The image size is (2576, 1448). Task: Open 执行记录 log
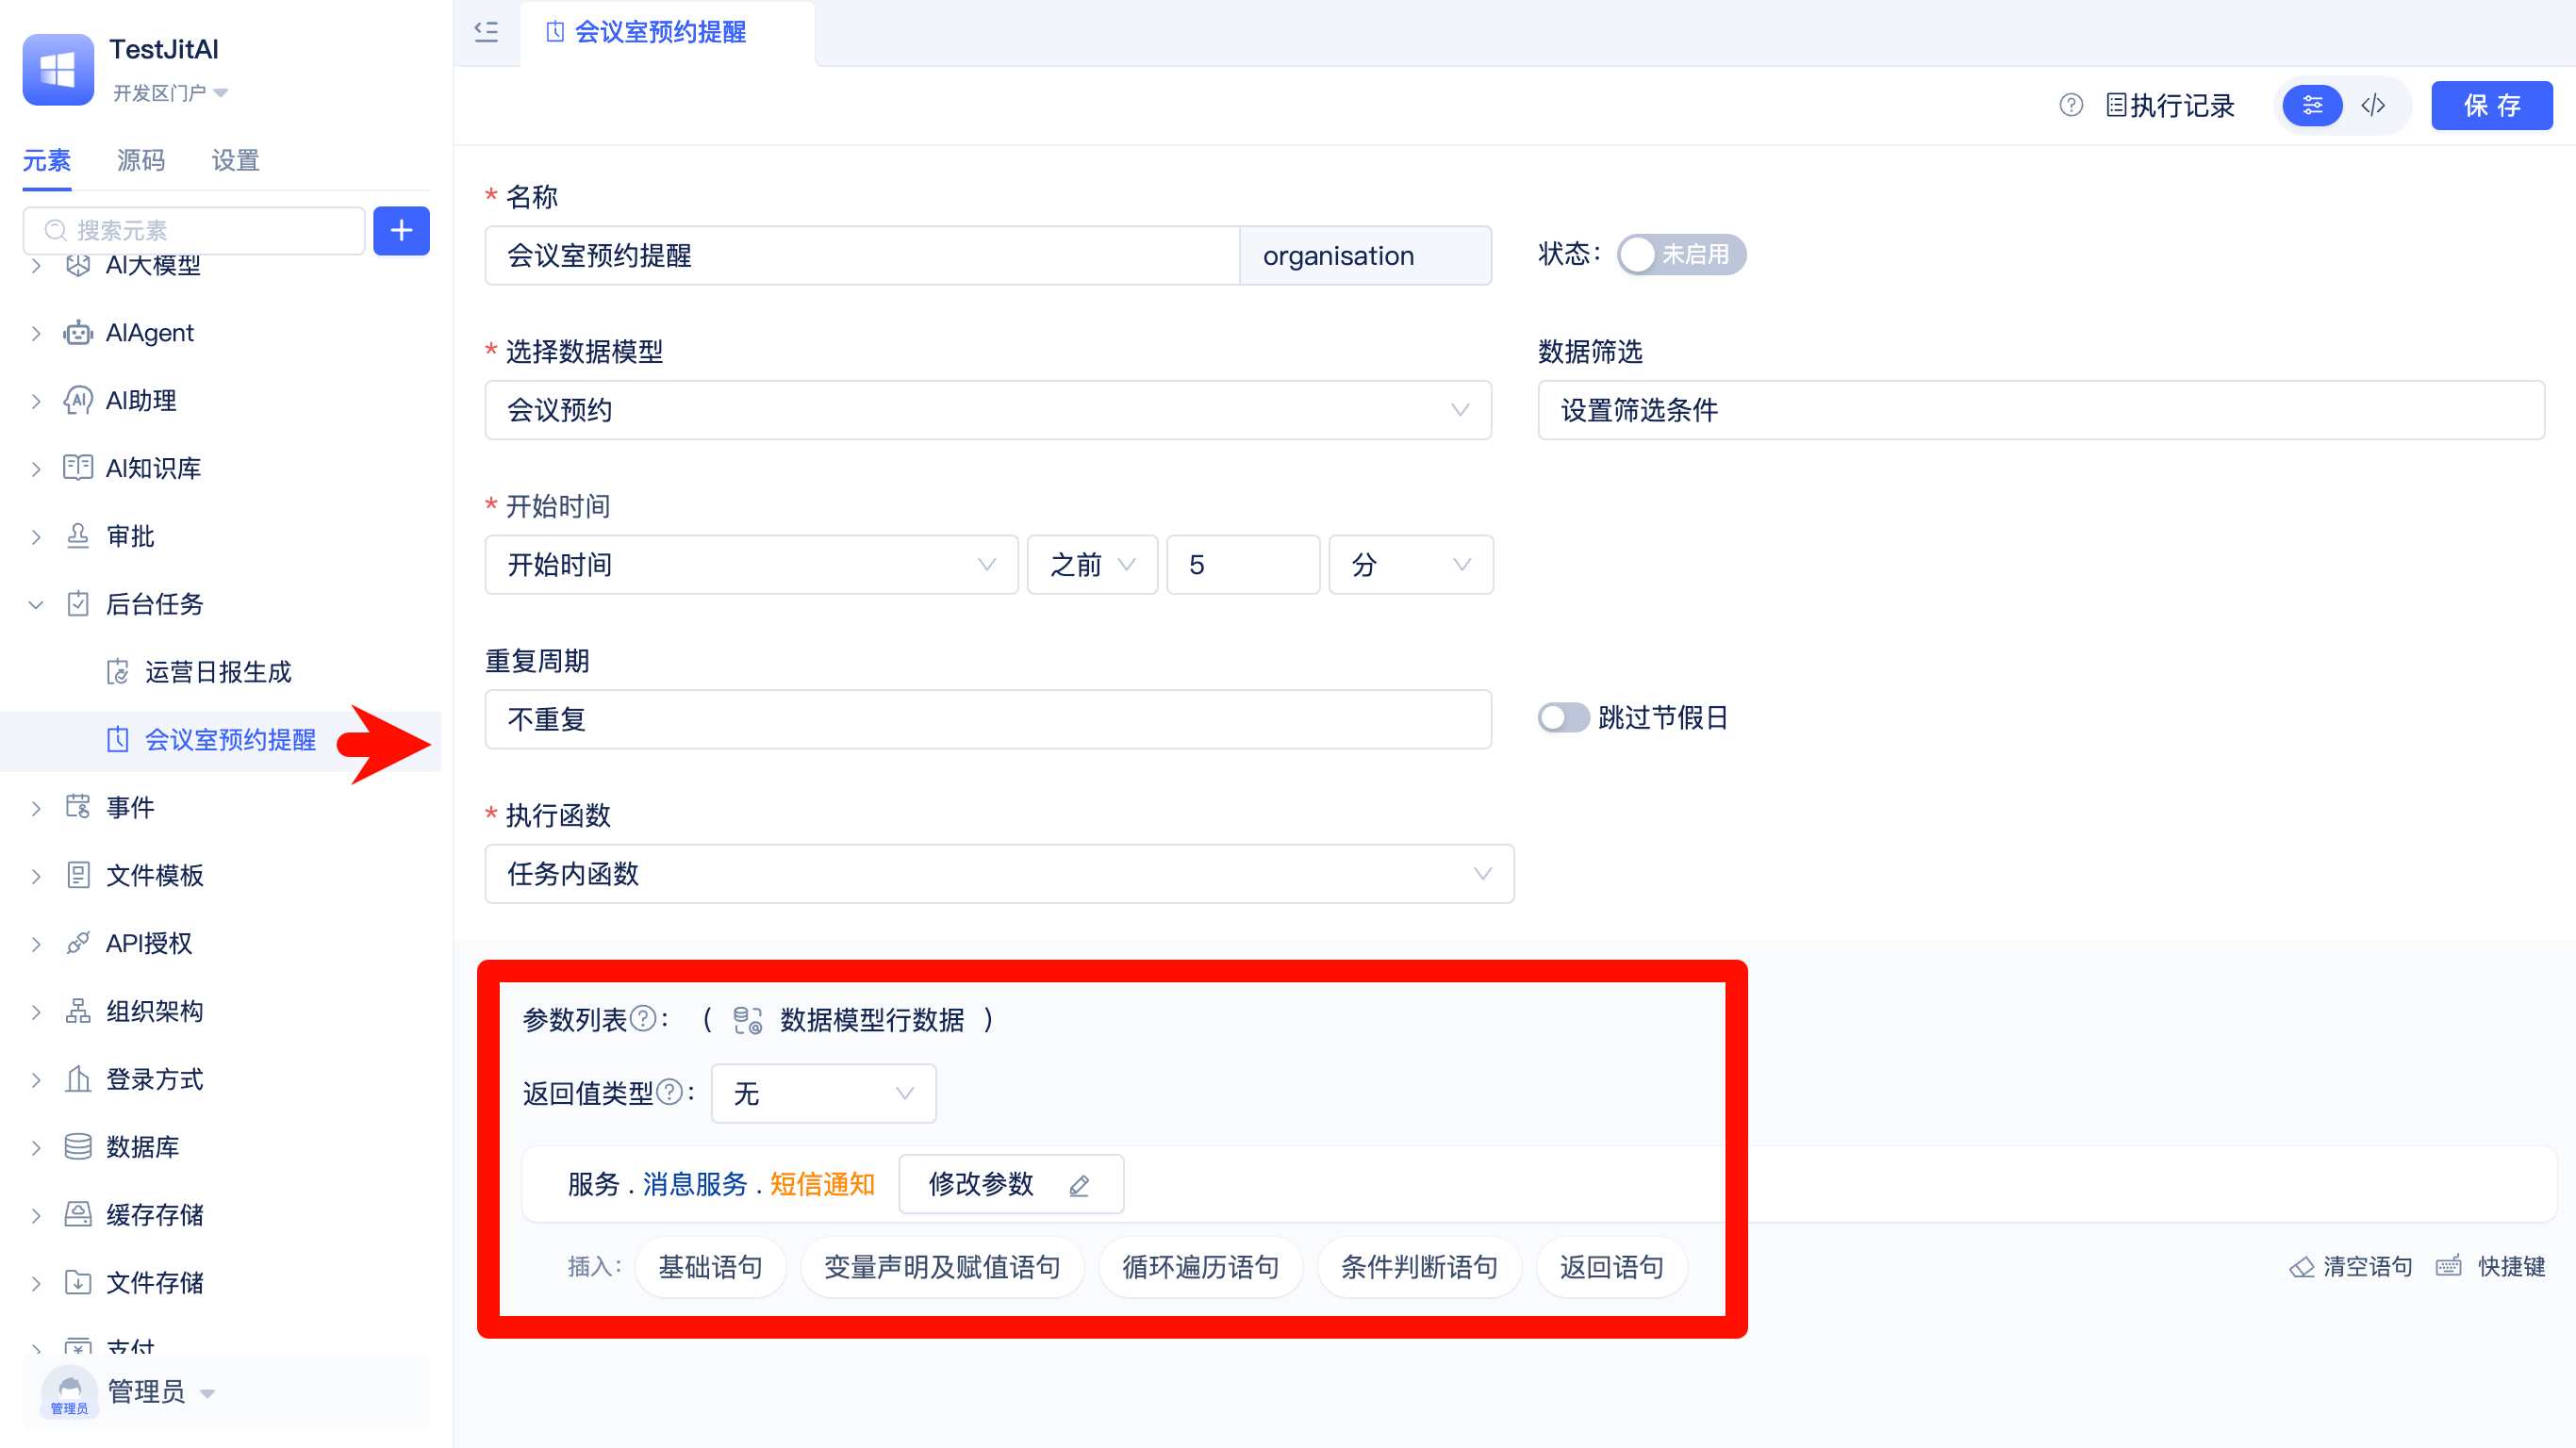coord(2169,106)
